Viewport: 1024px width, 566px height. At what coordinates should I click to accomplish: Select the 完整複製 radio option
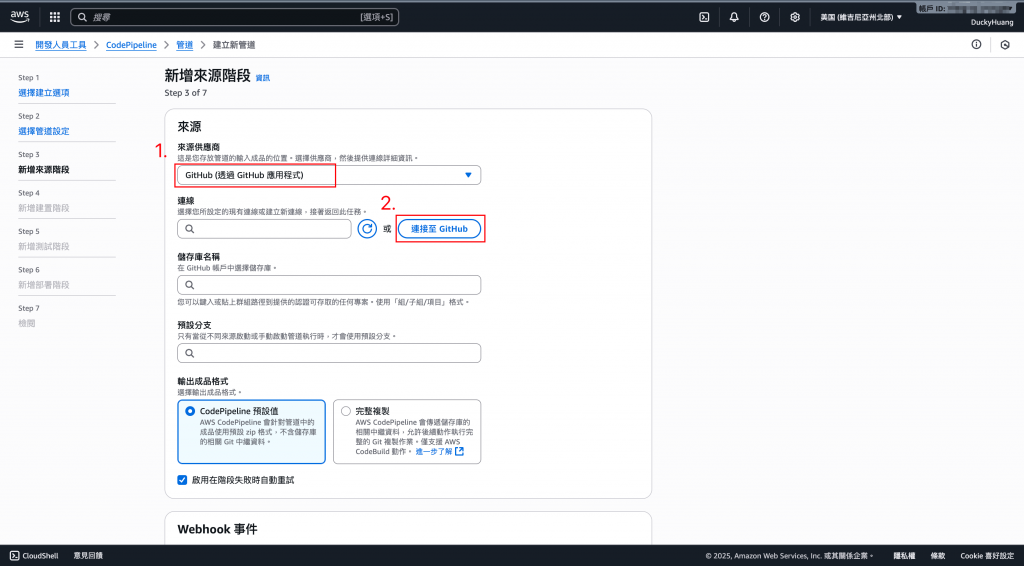click(x=345, y=411)
